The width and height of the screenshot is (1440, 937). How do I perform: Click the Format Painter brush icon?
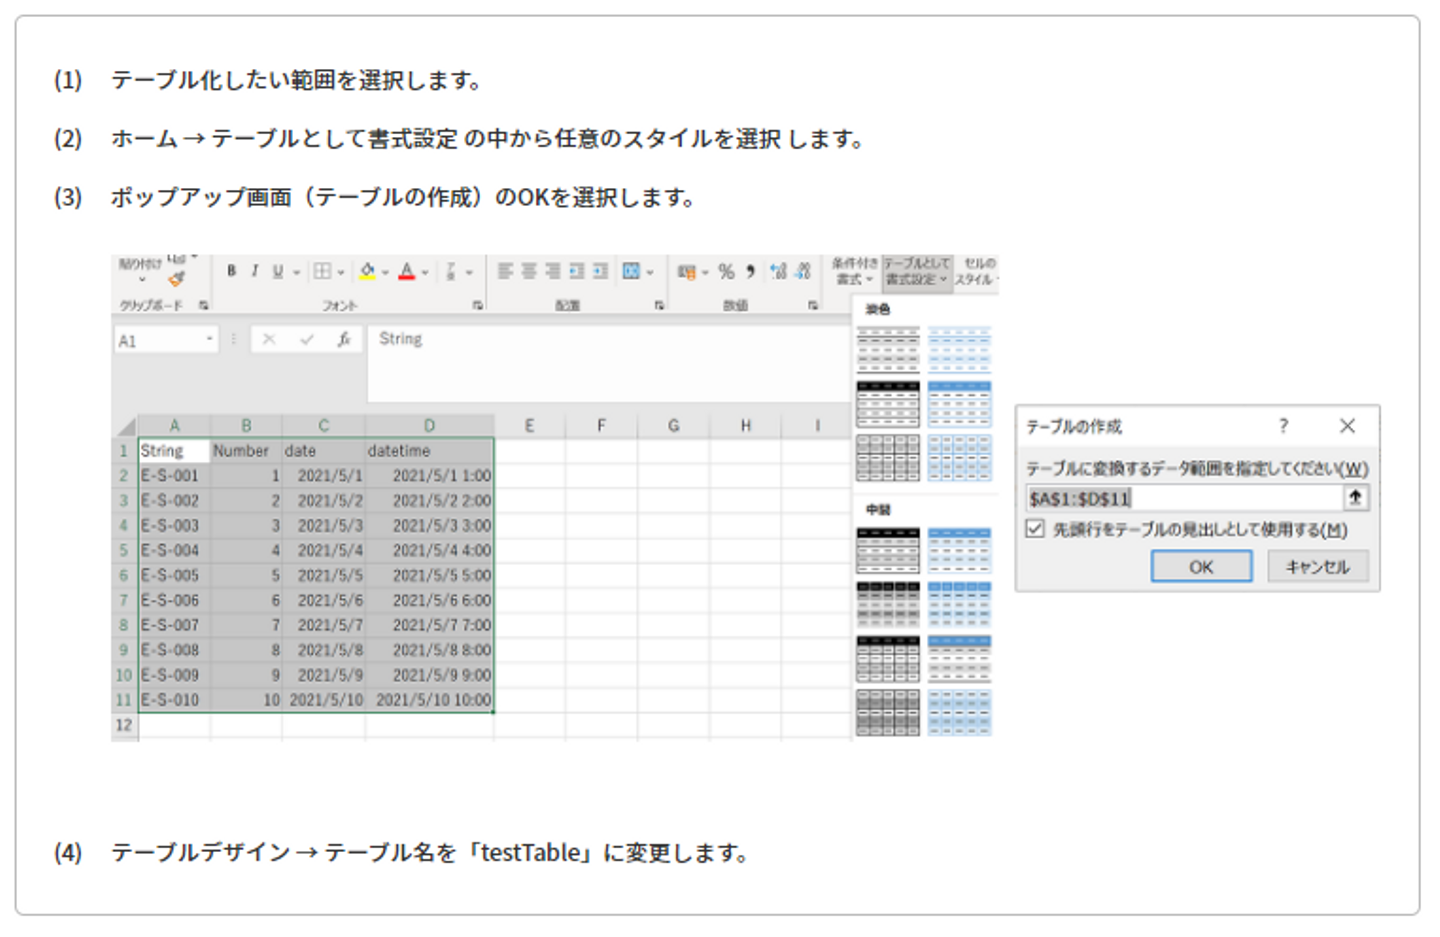pyautogui.click(x=177, y=279)
